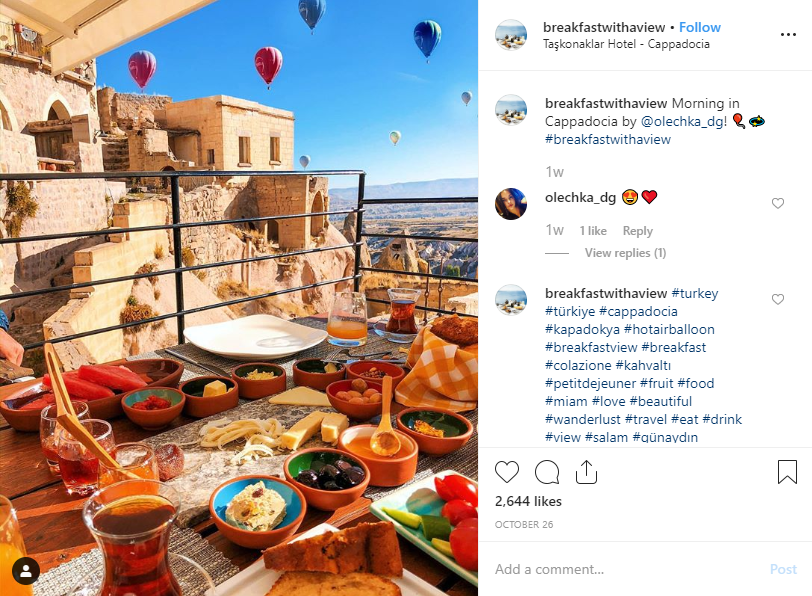Open breakfastwithaview avatar in the header
Image resolution: width=812 pixels, height=596 pixels.
[511, 35]
